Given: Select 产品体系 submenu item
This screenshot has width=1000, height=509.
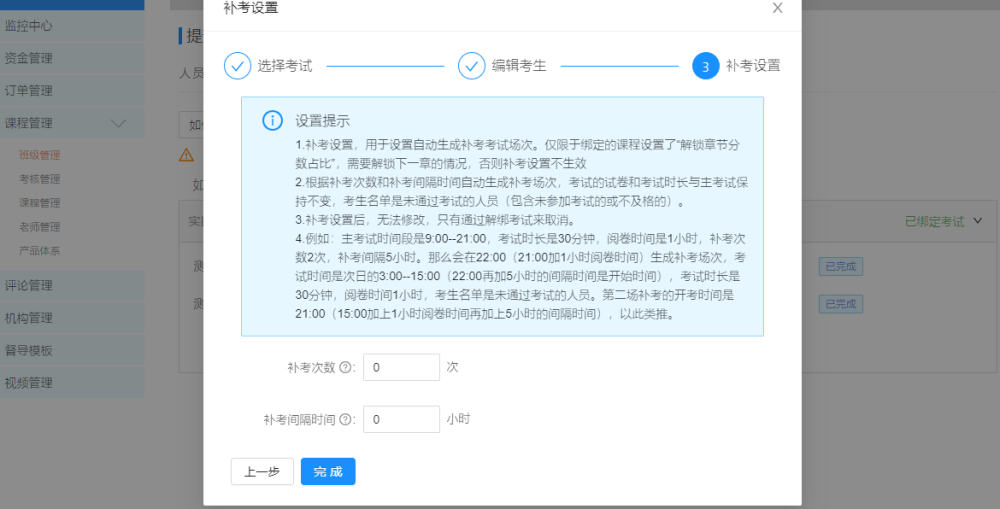Looking at the screenshot, I should 40,251.
